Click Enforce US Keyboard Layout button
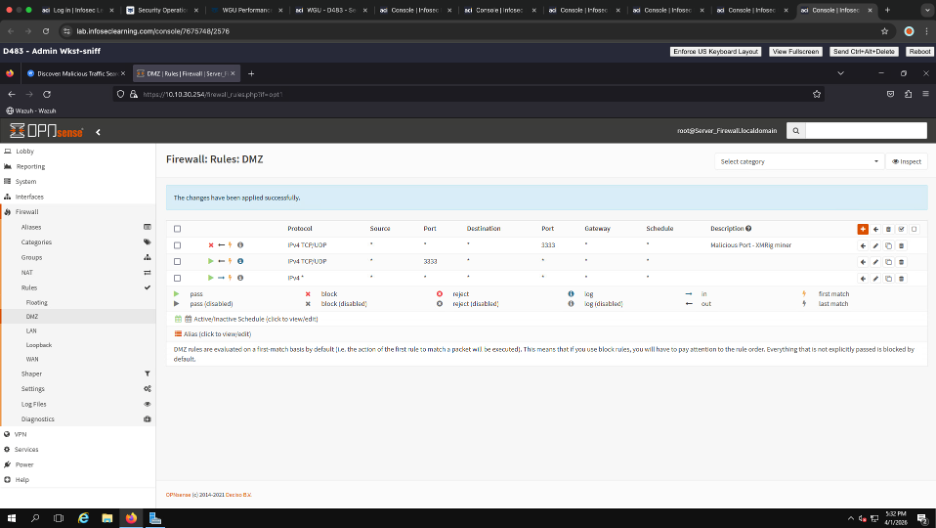Screen dimensions: 936x528 716,52
